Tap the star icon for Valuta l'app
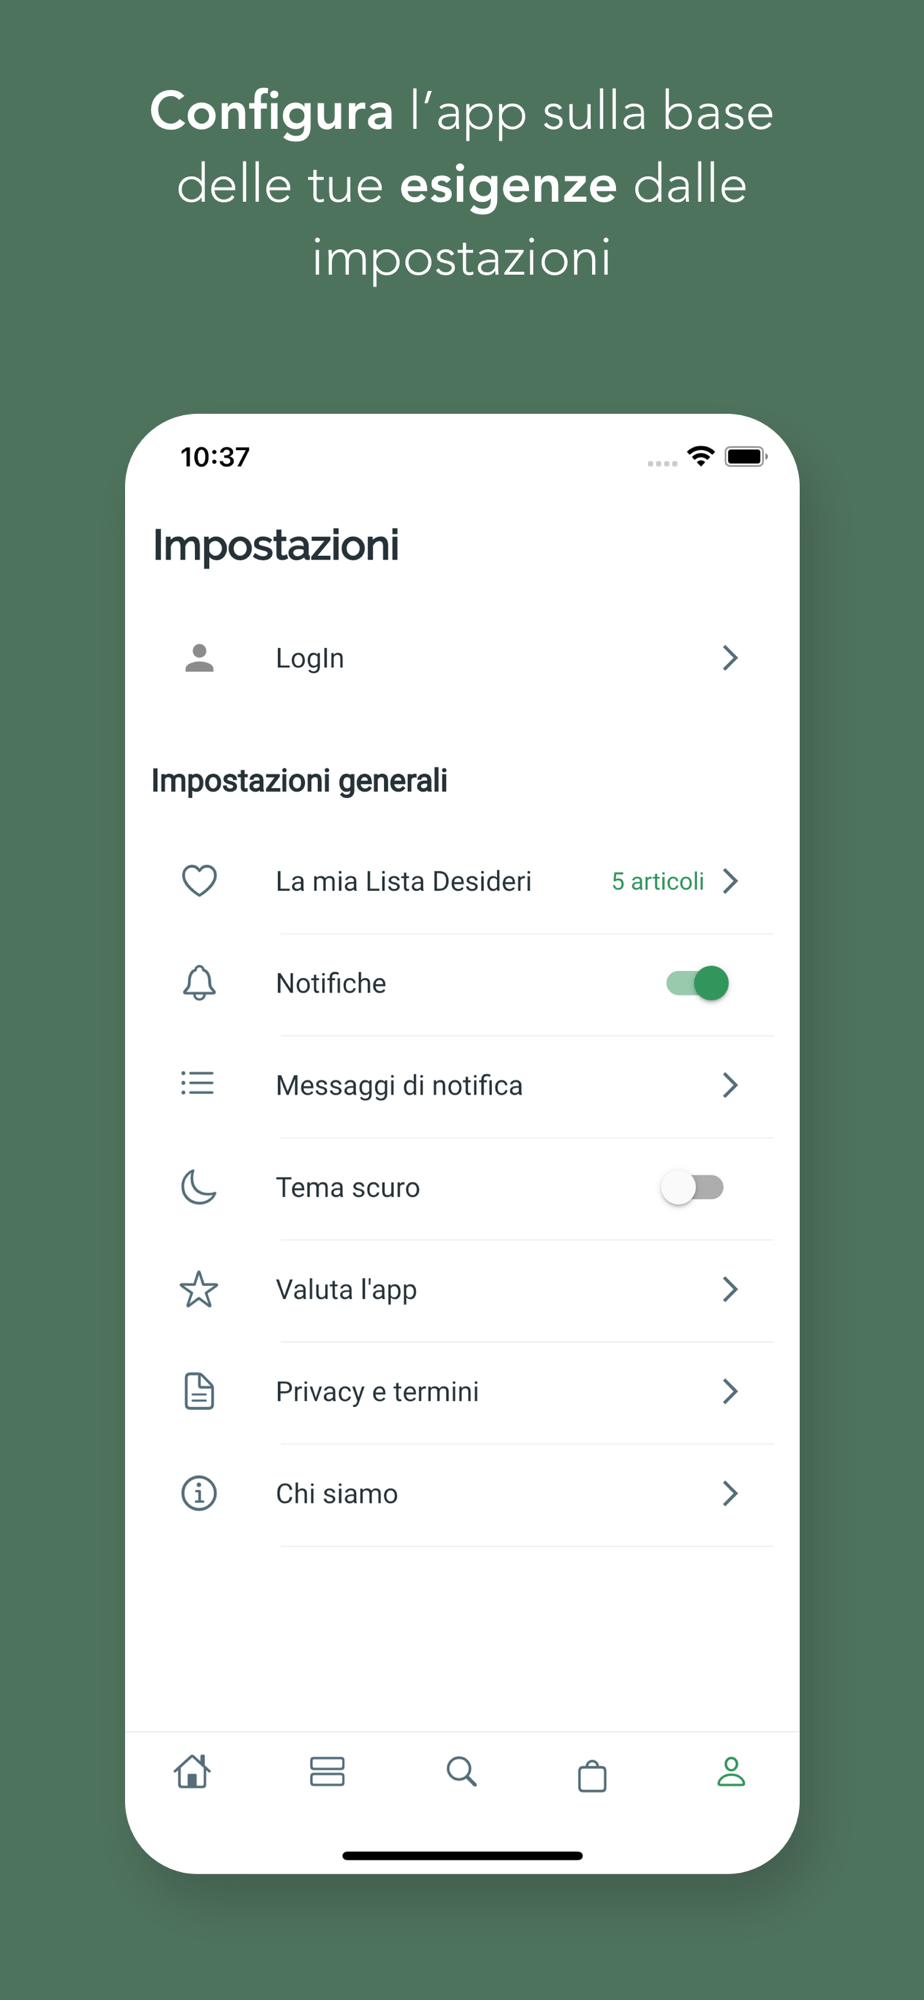Viewport: 924px width, 2000px height. (x=199, y=1289)
